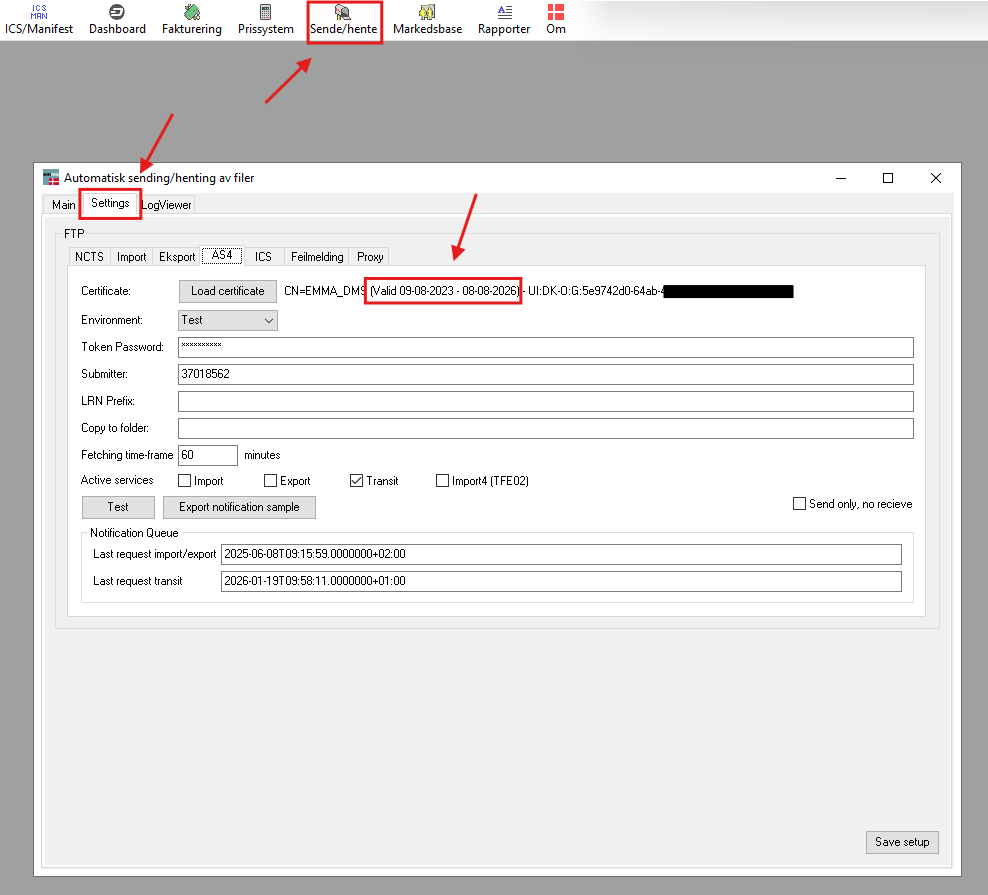Open the Markedsbase toolbar icon

[427, 19]
